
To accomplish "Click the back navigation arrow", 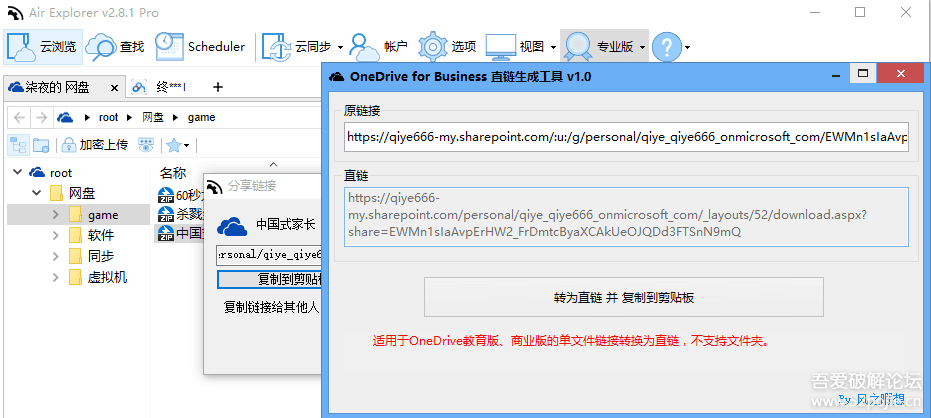I will click(x=19, y=118).
